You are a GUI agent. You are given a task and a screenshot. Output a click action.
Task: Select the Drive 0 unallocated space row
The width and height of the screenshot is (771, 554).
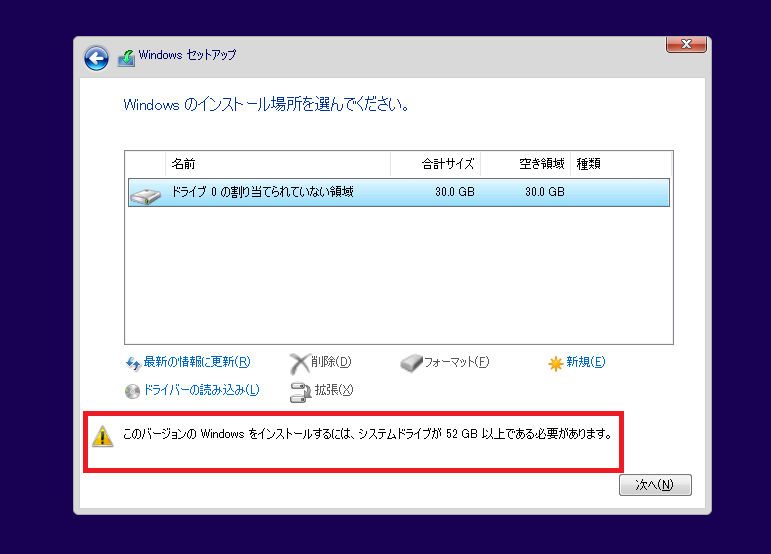pos(399,192)
